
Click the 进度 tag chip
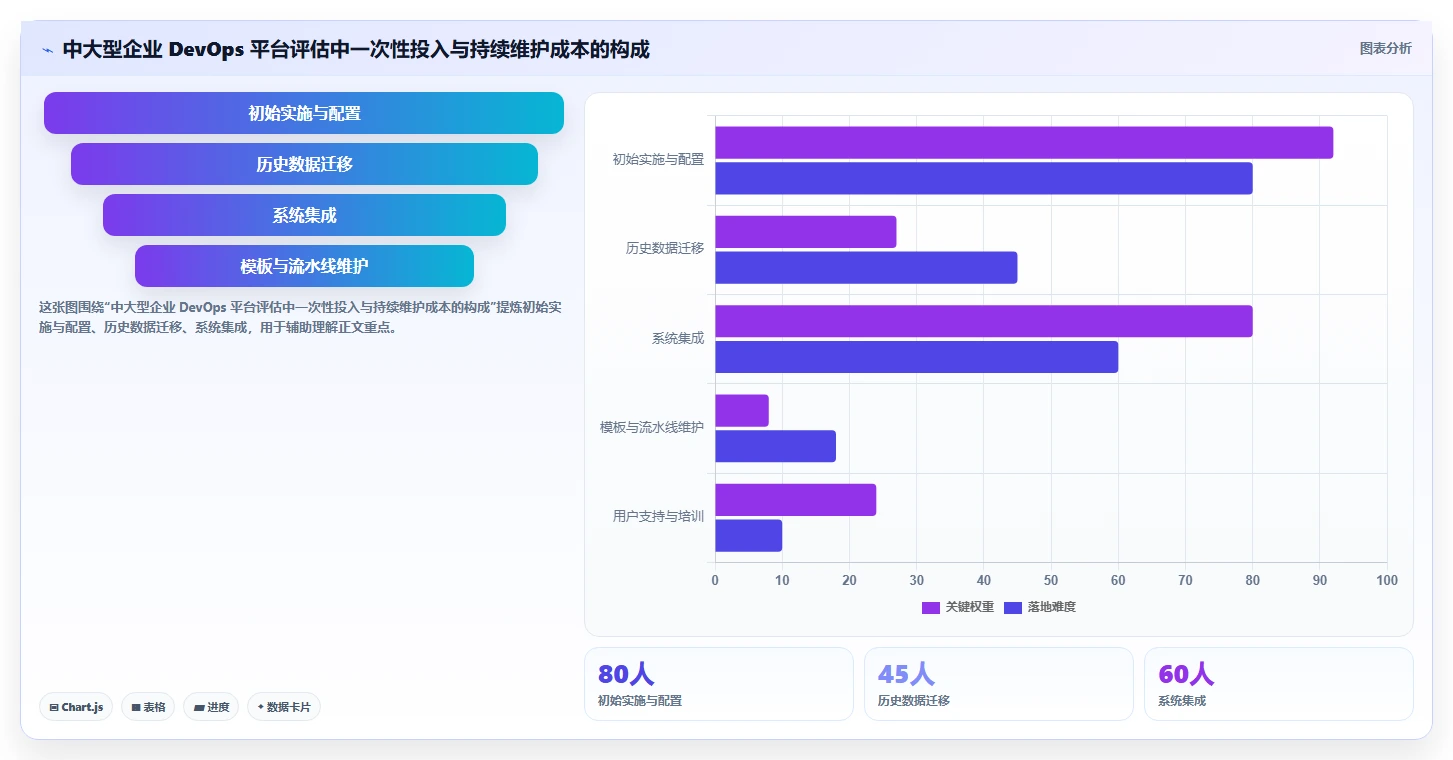[x=211, y=707]
